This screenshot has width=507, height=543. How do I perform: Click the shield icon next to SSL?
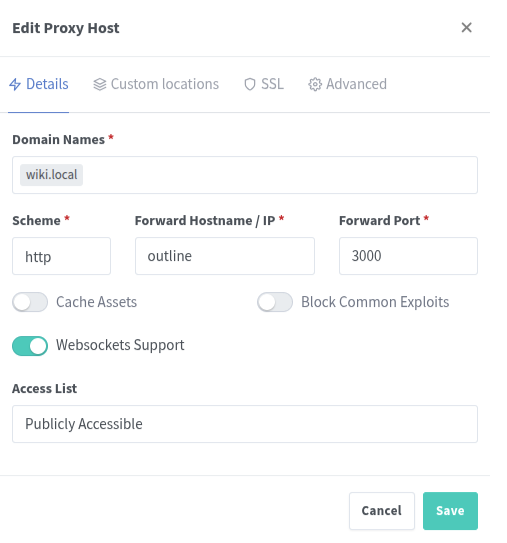250,84
